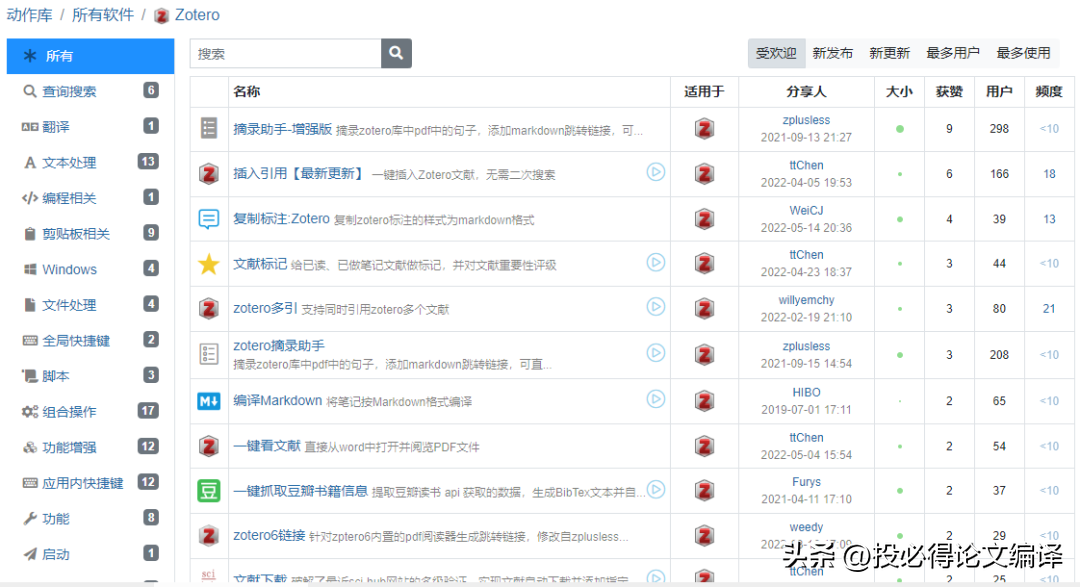Open 文献标记 action link
This screenshot has width=1080, height=587.
click(x=260, y=264)
